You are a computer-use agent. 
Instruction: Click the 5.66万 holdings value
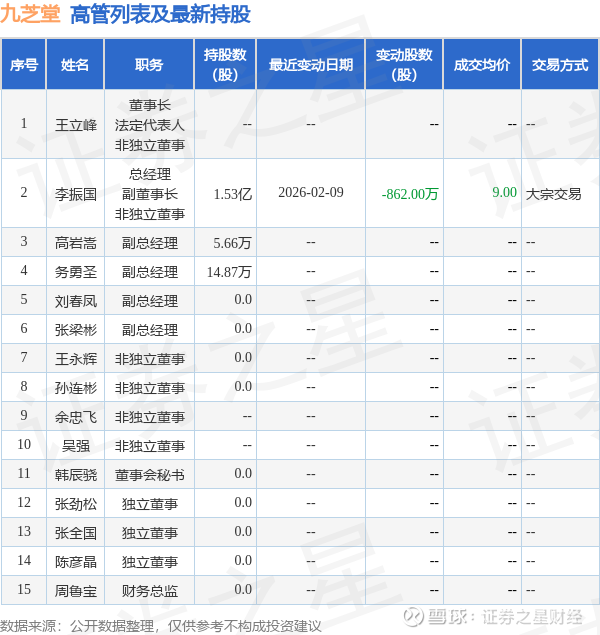(x=232, y=243)
